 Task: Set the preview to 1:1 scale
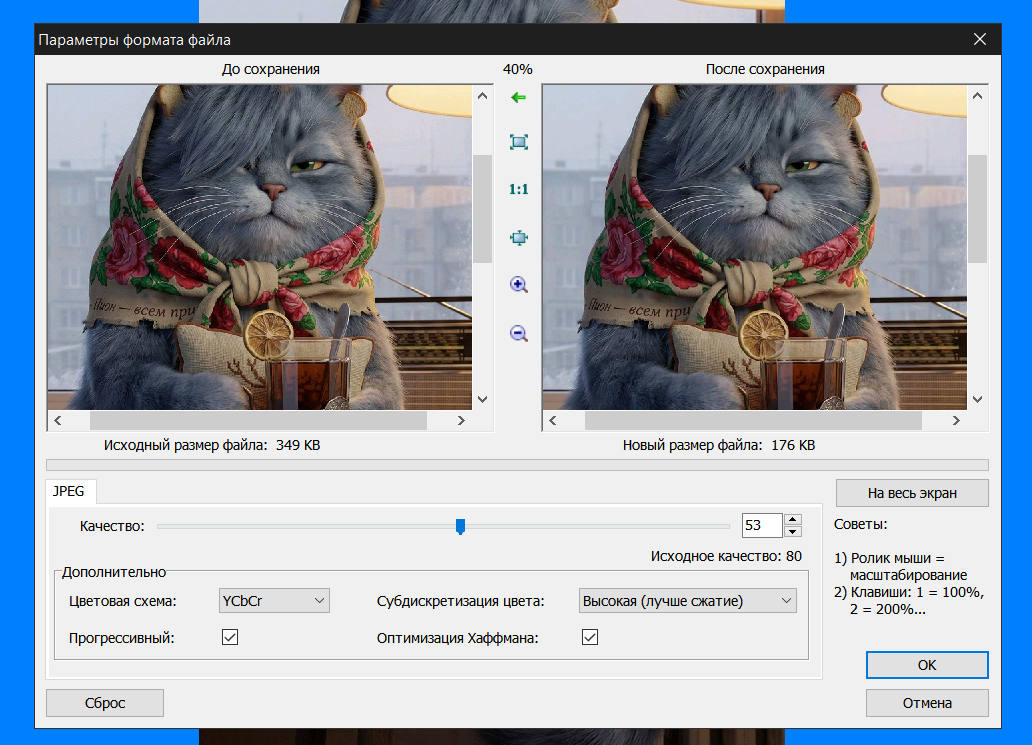pyautogui.click(x=519, y=190)
